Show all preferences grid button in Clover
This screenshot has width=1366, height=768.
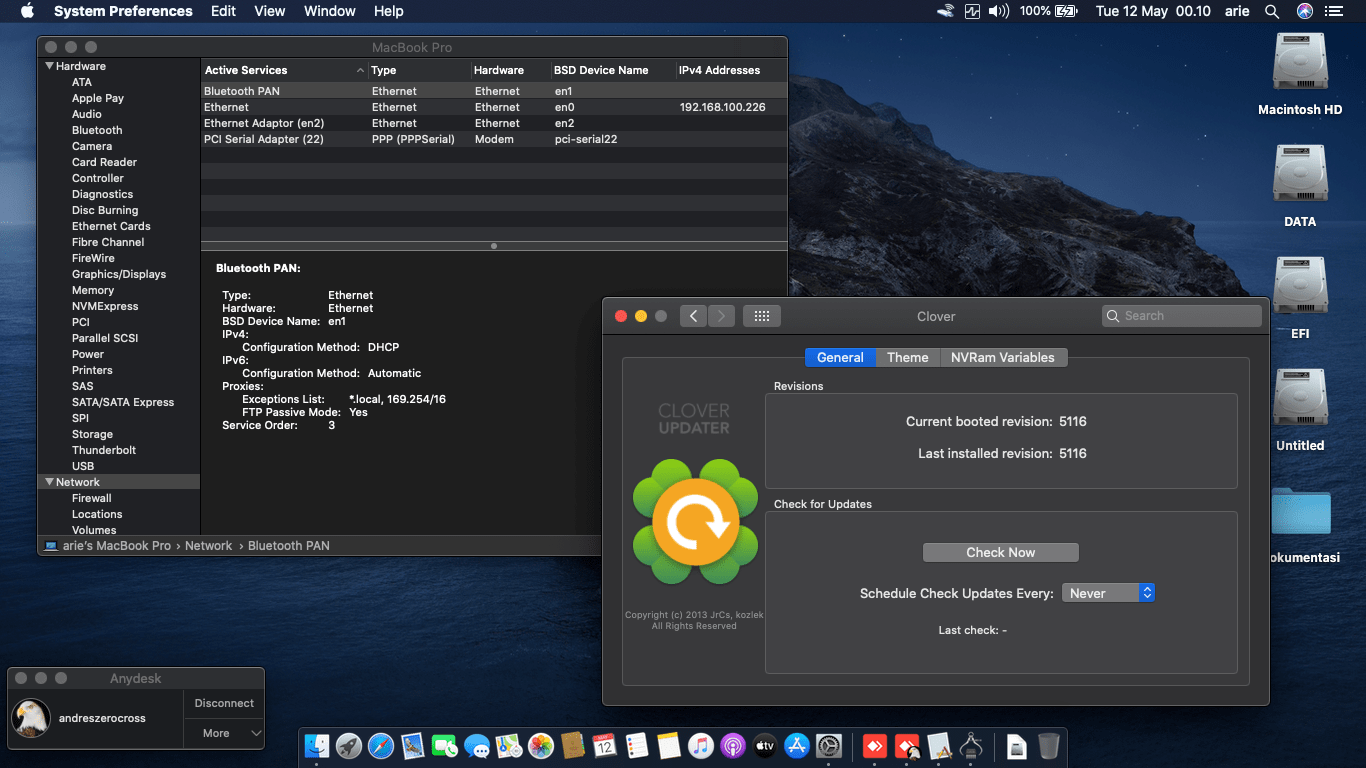click(762, 316)
